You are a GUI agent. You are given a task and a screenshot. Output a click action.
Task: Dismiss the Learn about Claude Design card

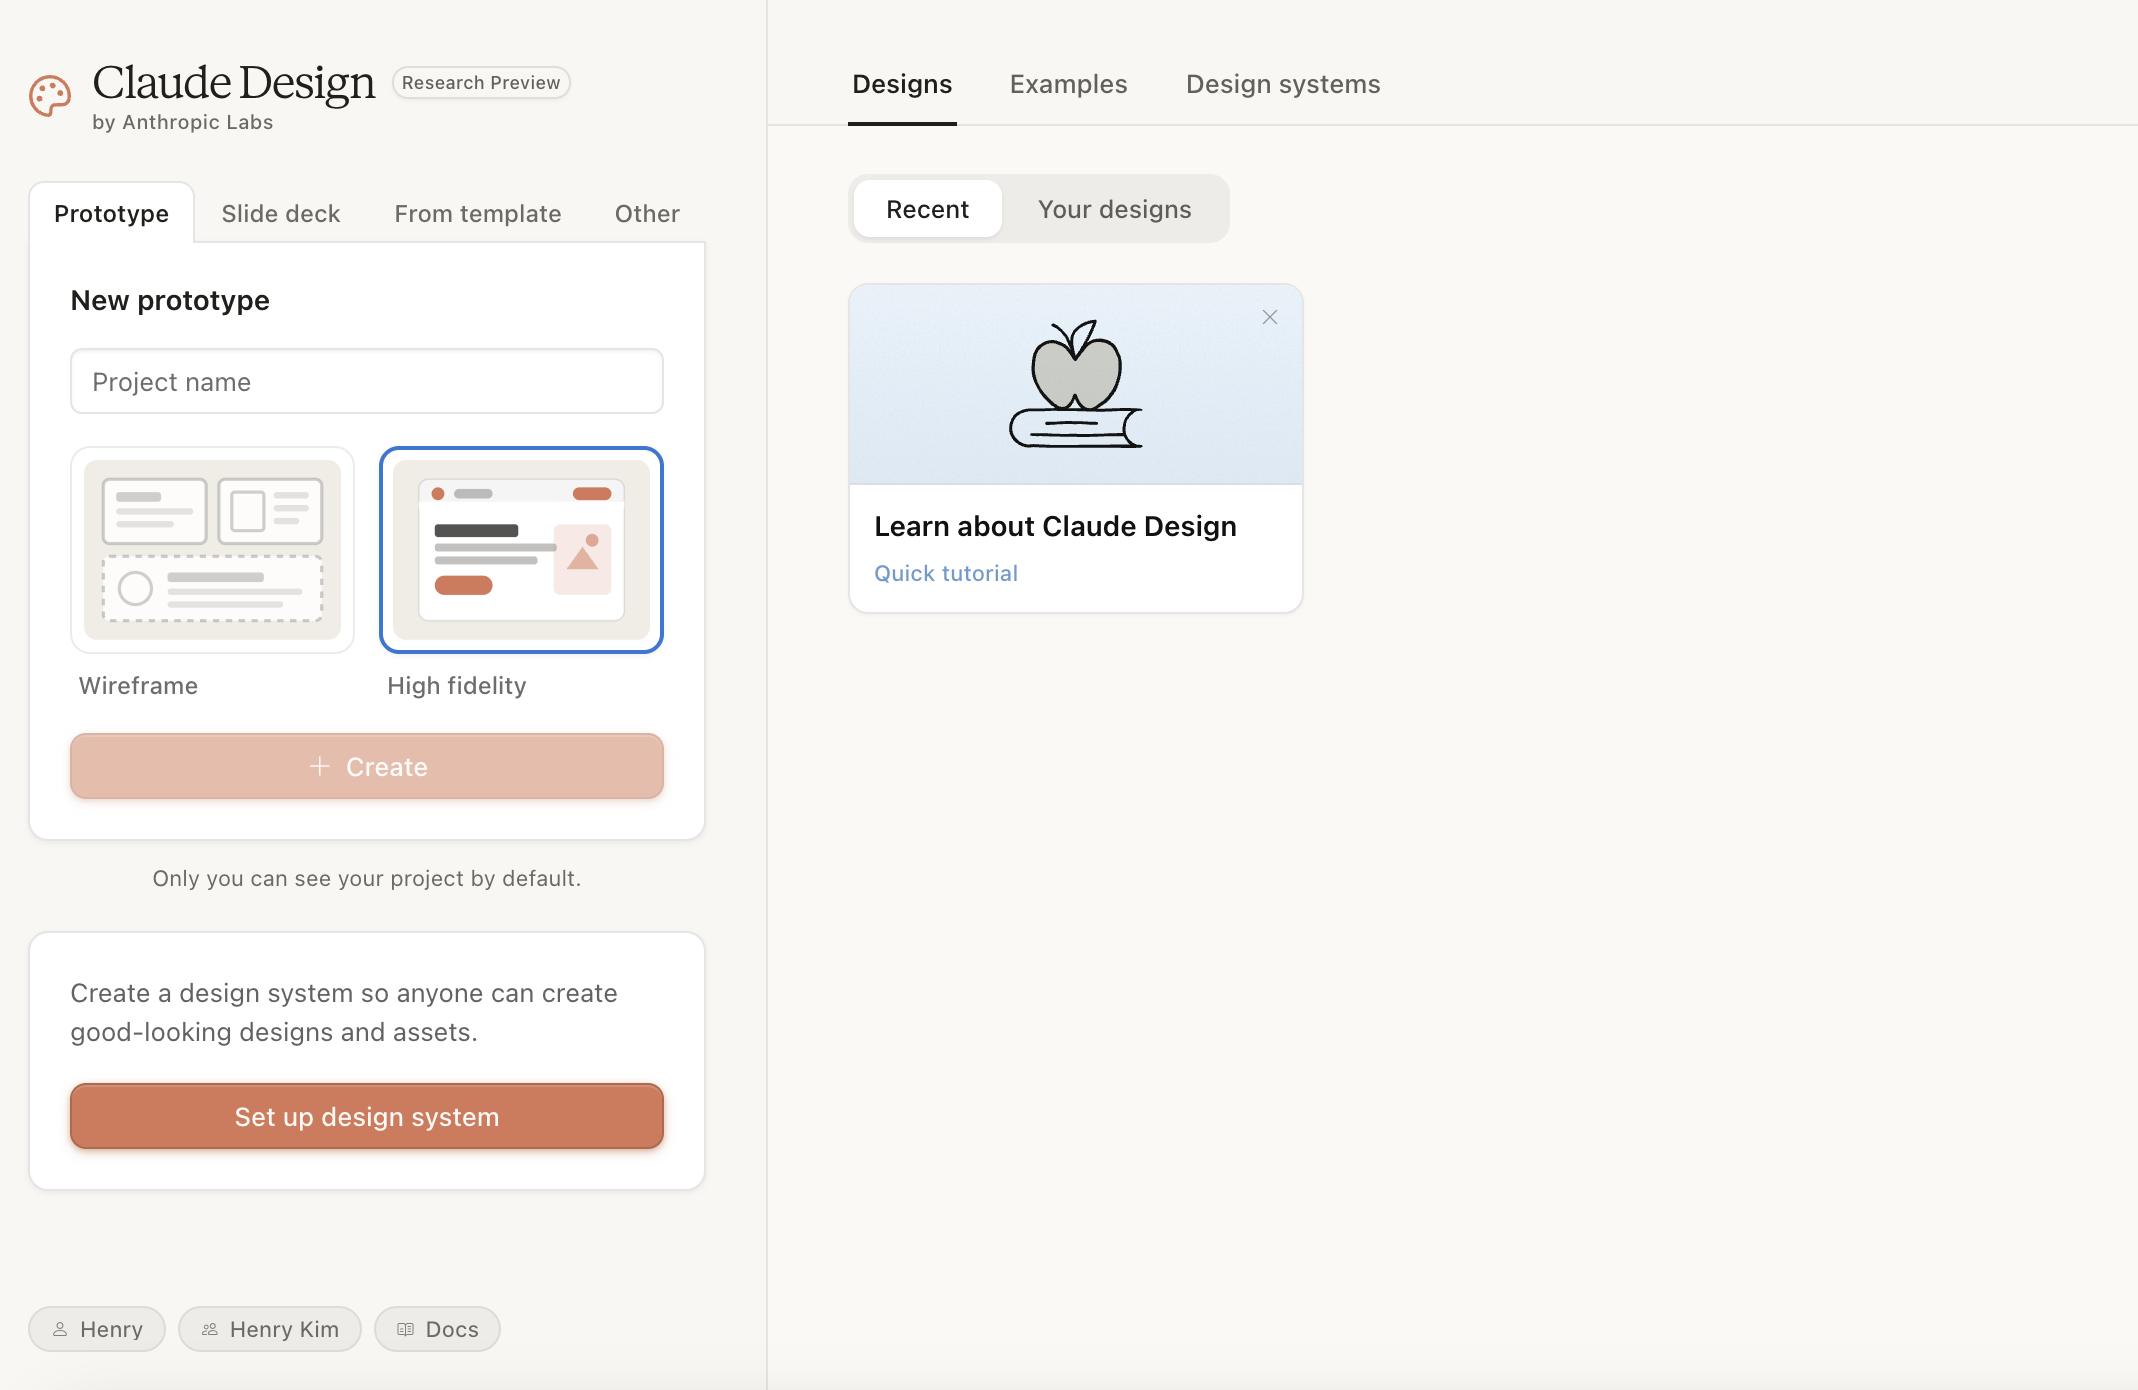coord(1270,317)
